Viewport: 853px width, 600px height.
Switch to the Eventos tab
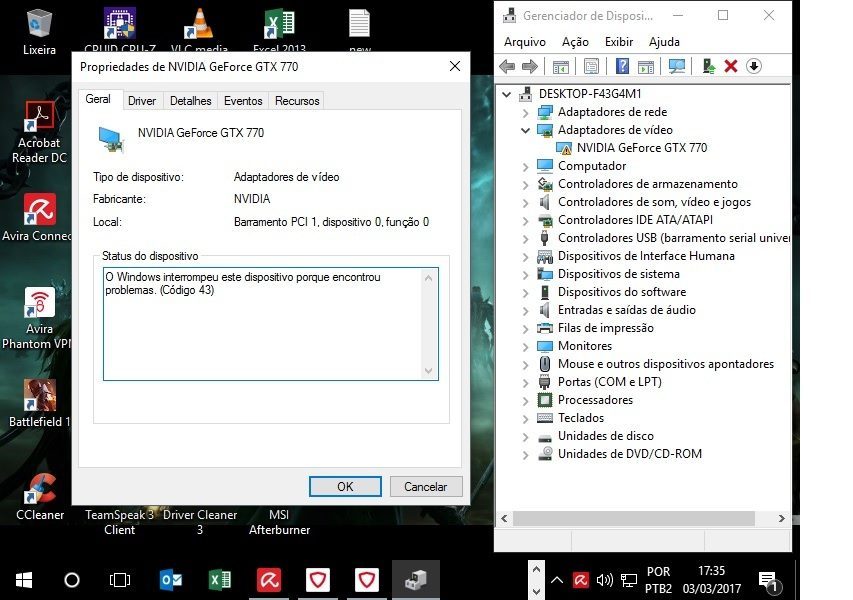[243, 101]
